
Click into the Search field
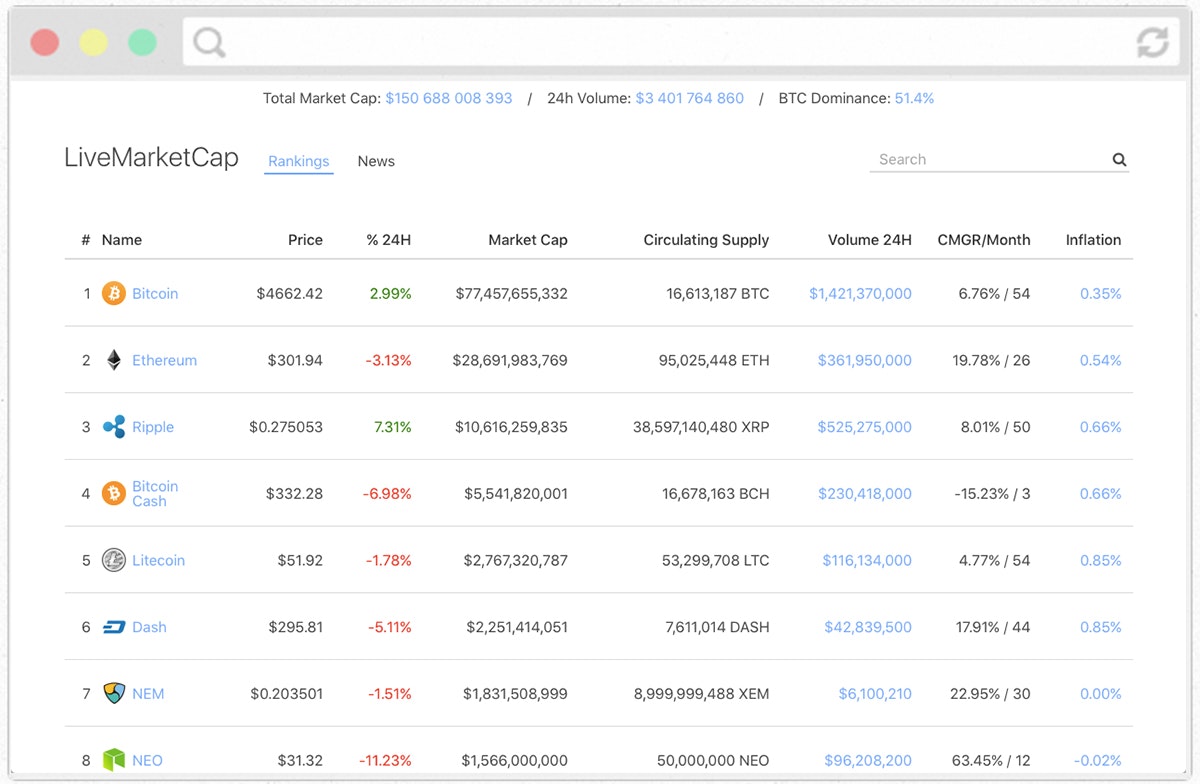(960, 159)
